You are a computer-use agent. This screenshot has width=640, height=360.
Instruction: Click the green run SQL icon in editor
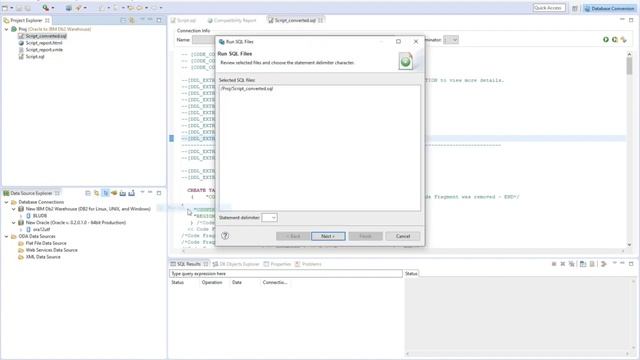tap(606, 40)
